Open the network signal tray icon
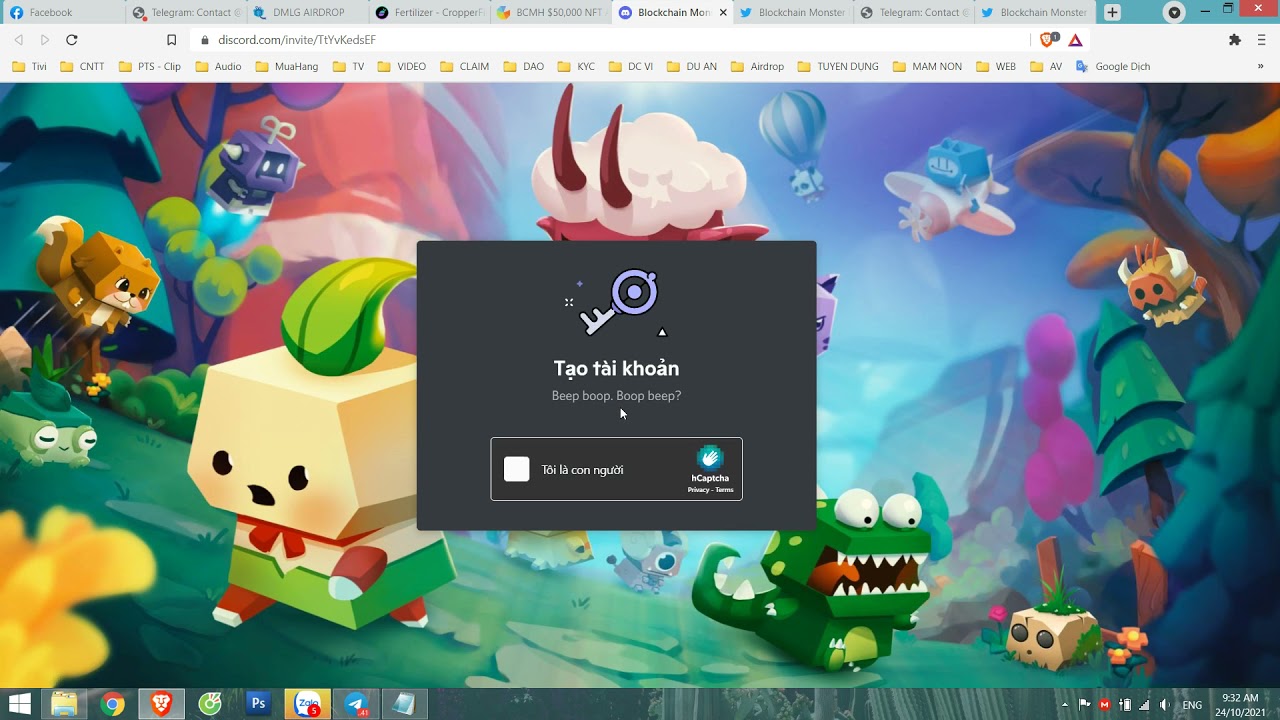1280x720 pixels. tap(1145, 705)
